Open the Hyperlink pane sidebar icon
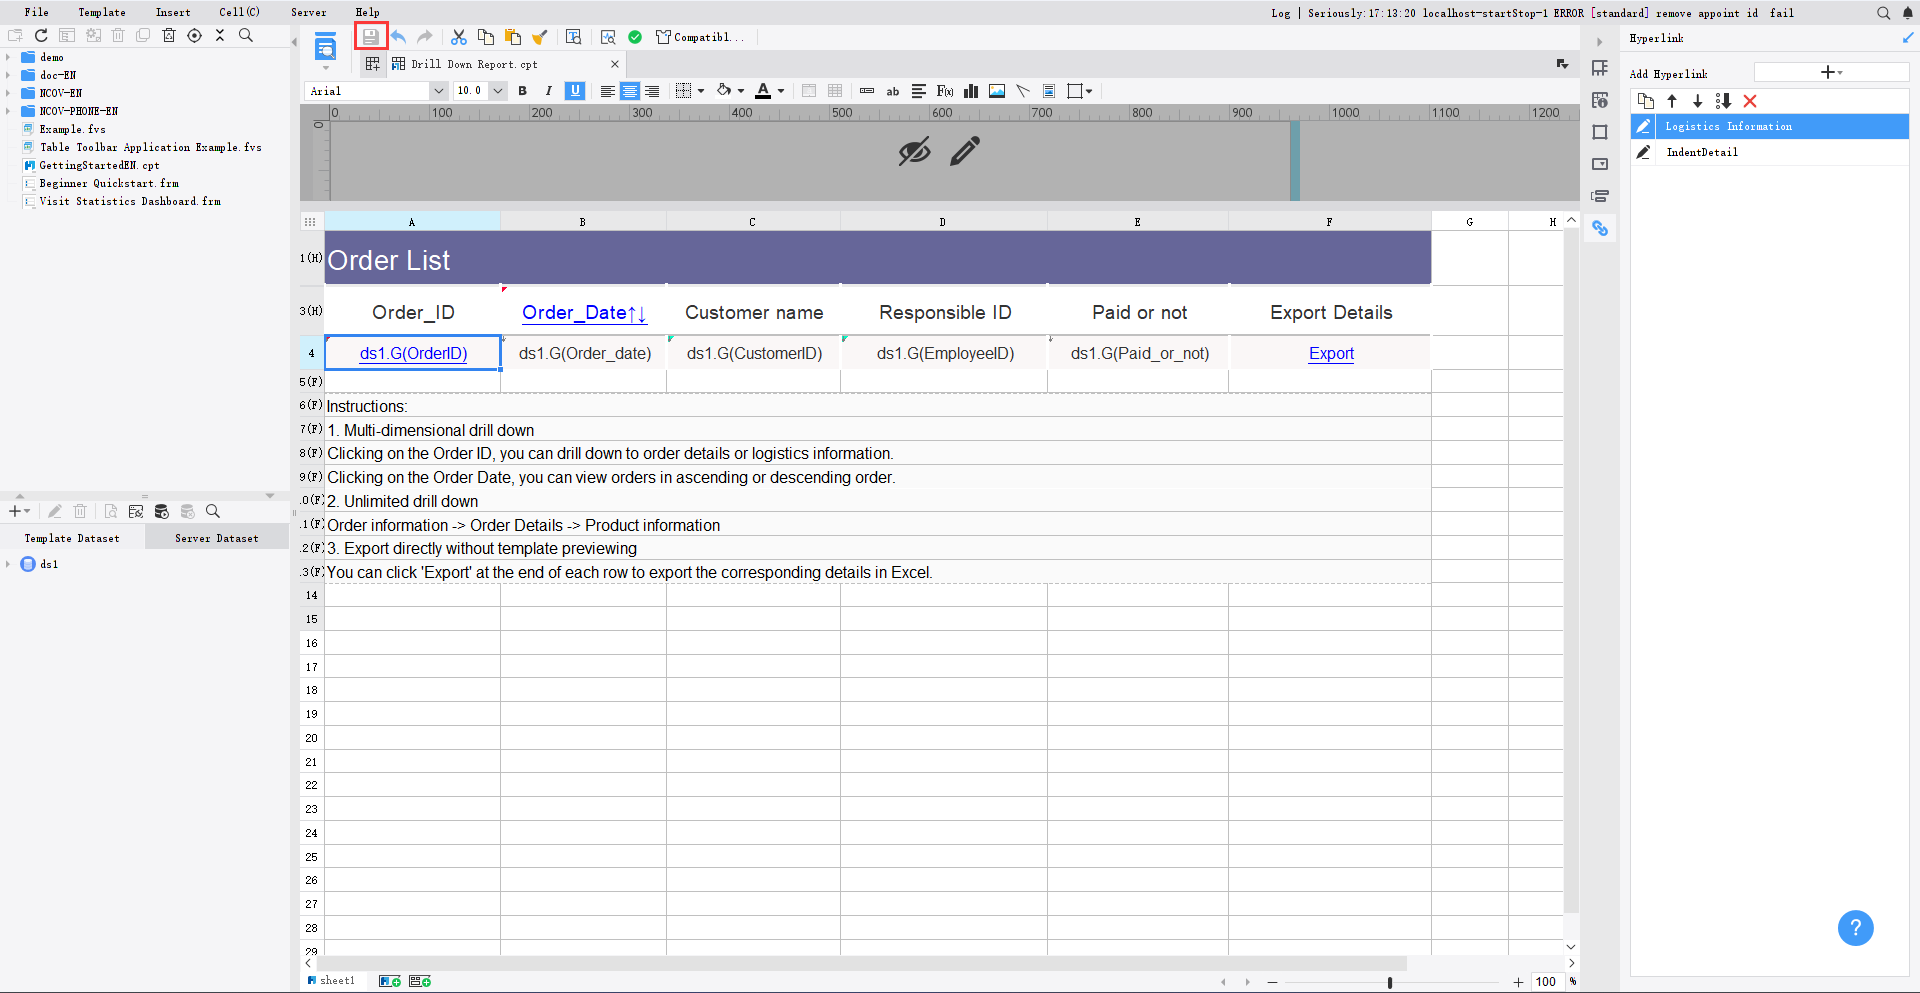Viewport: 1920px width, 993px height. pyautogui.click(x=1600, y=229)
